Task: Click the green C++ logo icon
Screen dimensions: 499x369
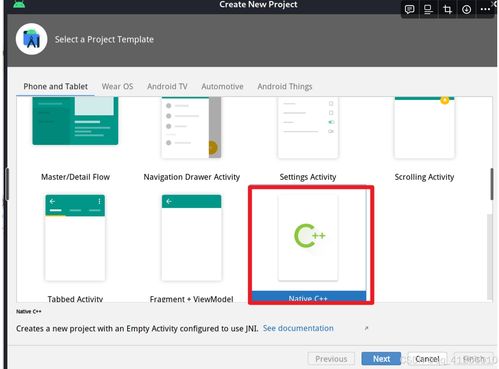Action: pyautogui.click(x=310, y=236)
